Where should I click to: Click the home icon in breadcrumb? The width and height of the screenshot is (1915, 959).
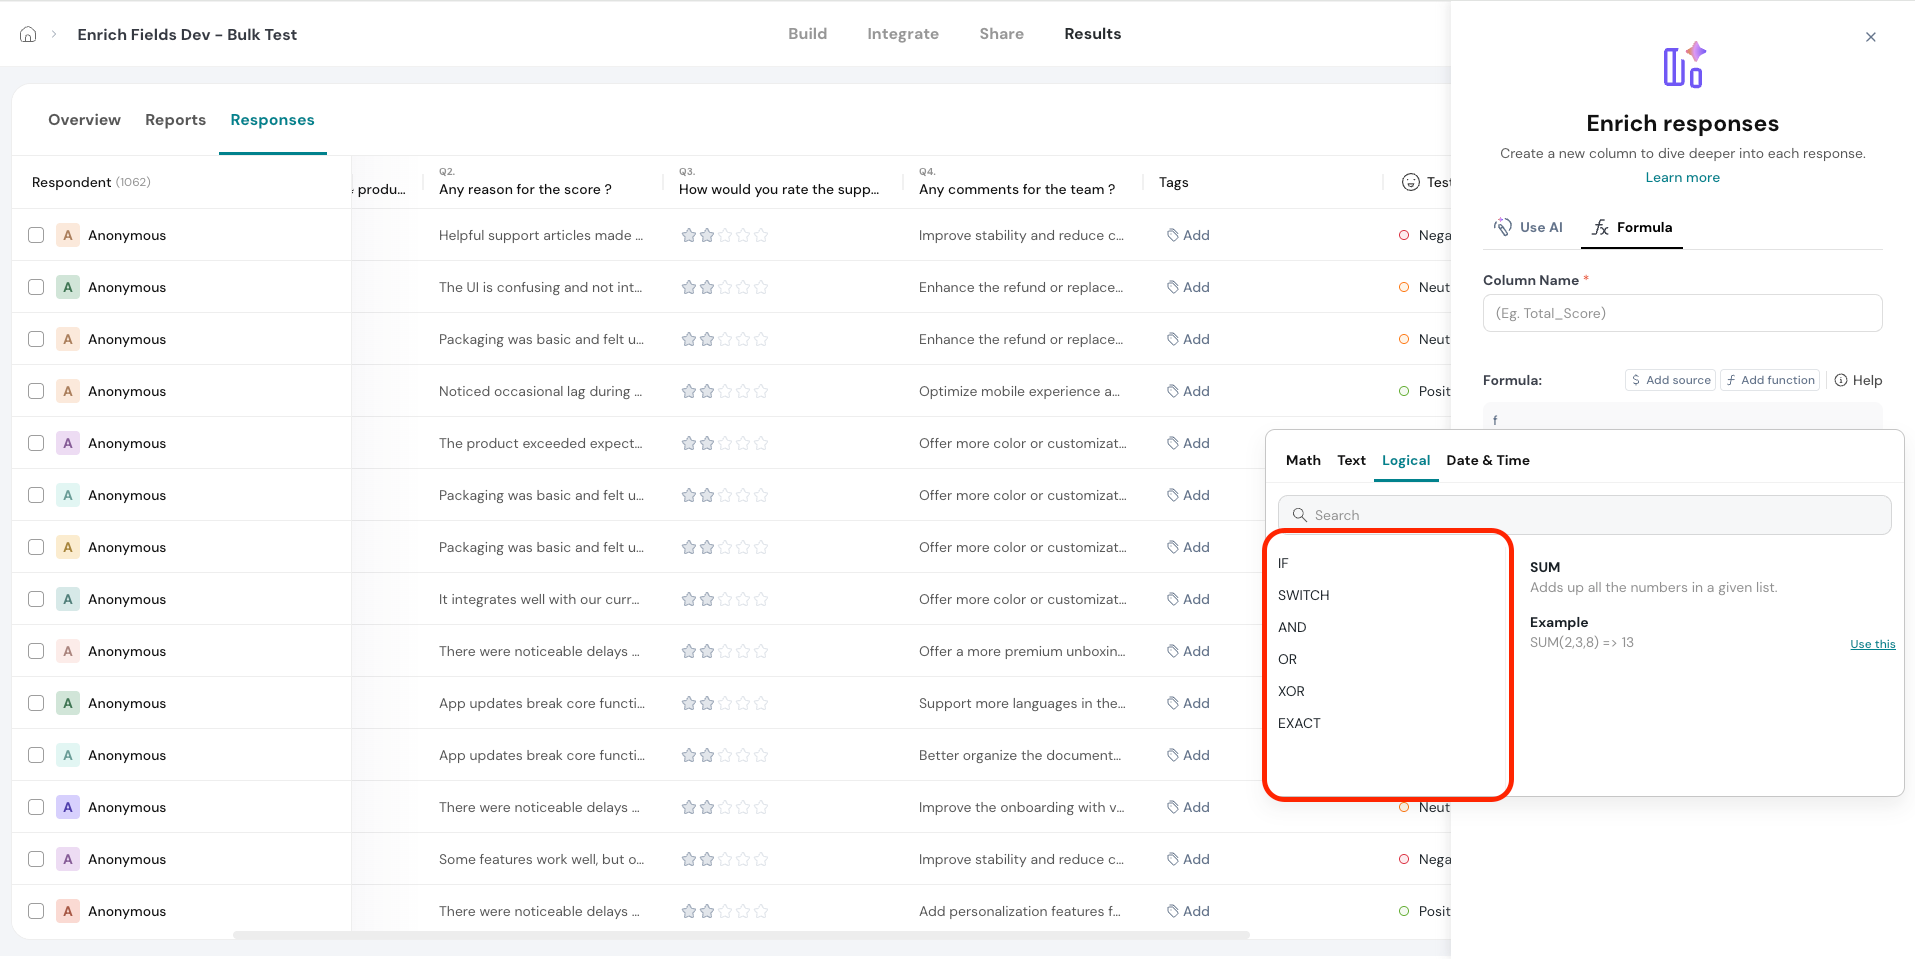(x=28, y=34)
